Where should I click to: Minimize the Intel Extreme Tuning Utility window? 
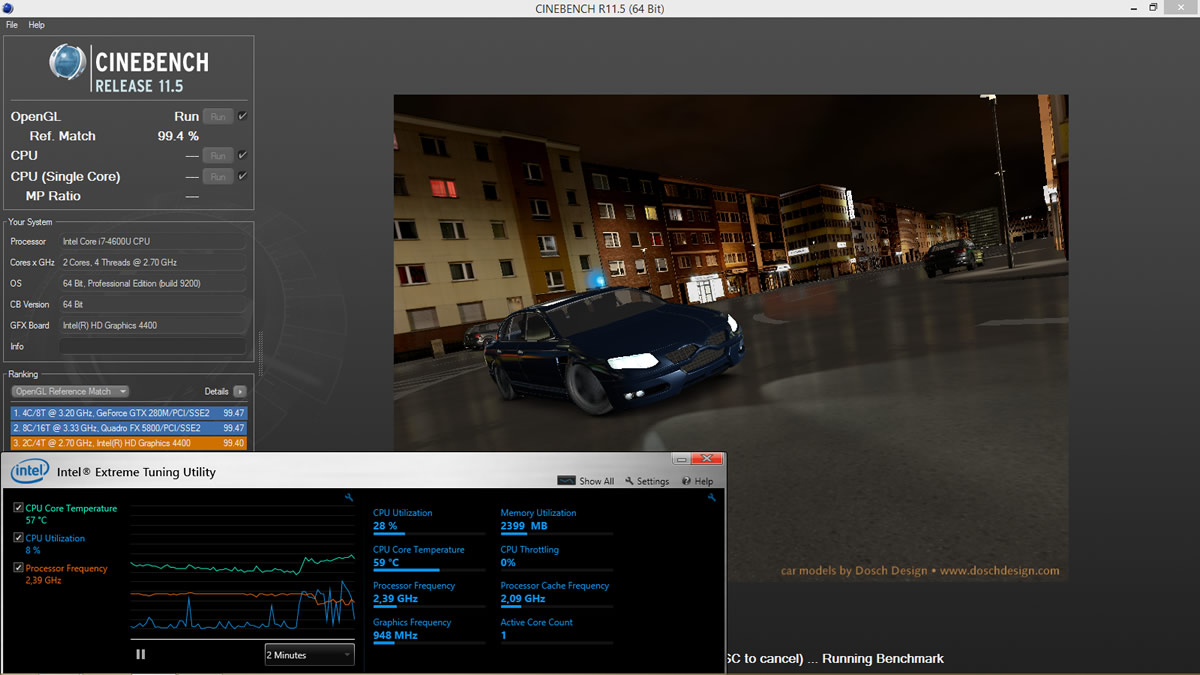click(682, 459)
